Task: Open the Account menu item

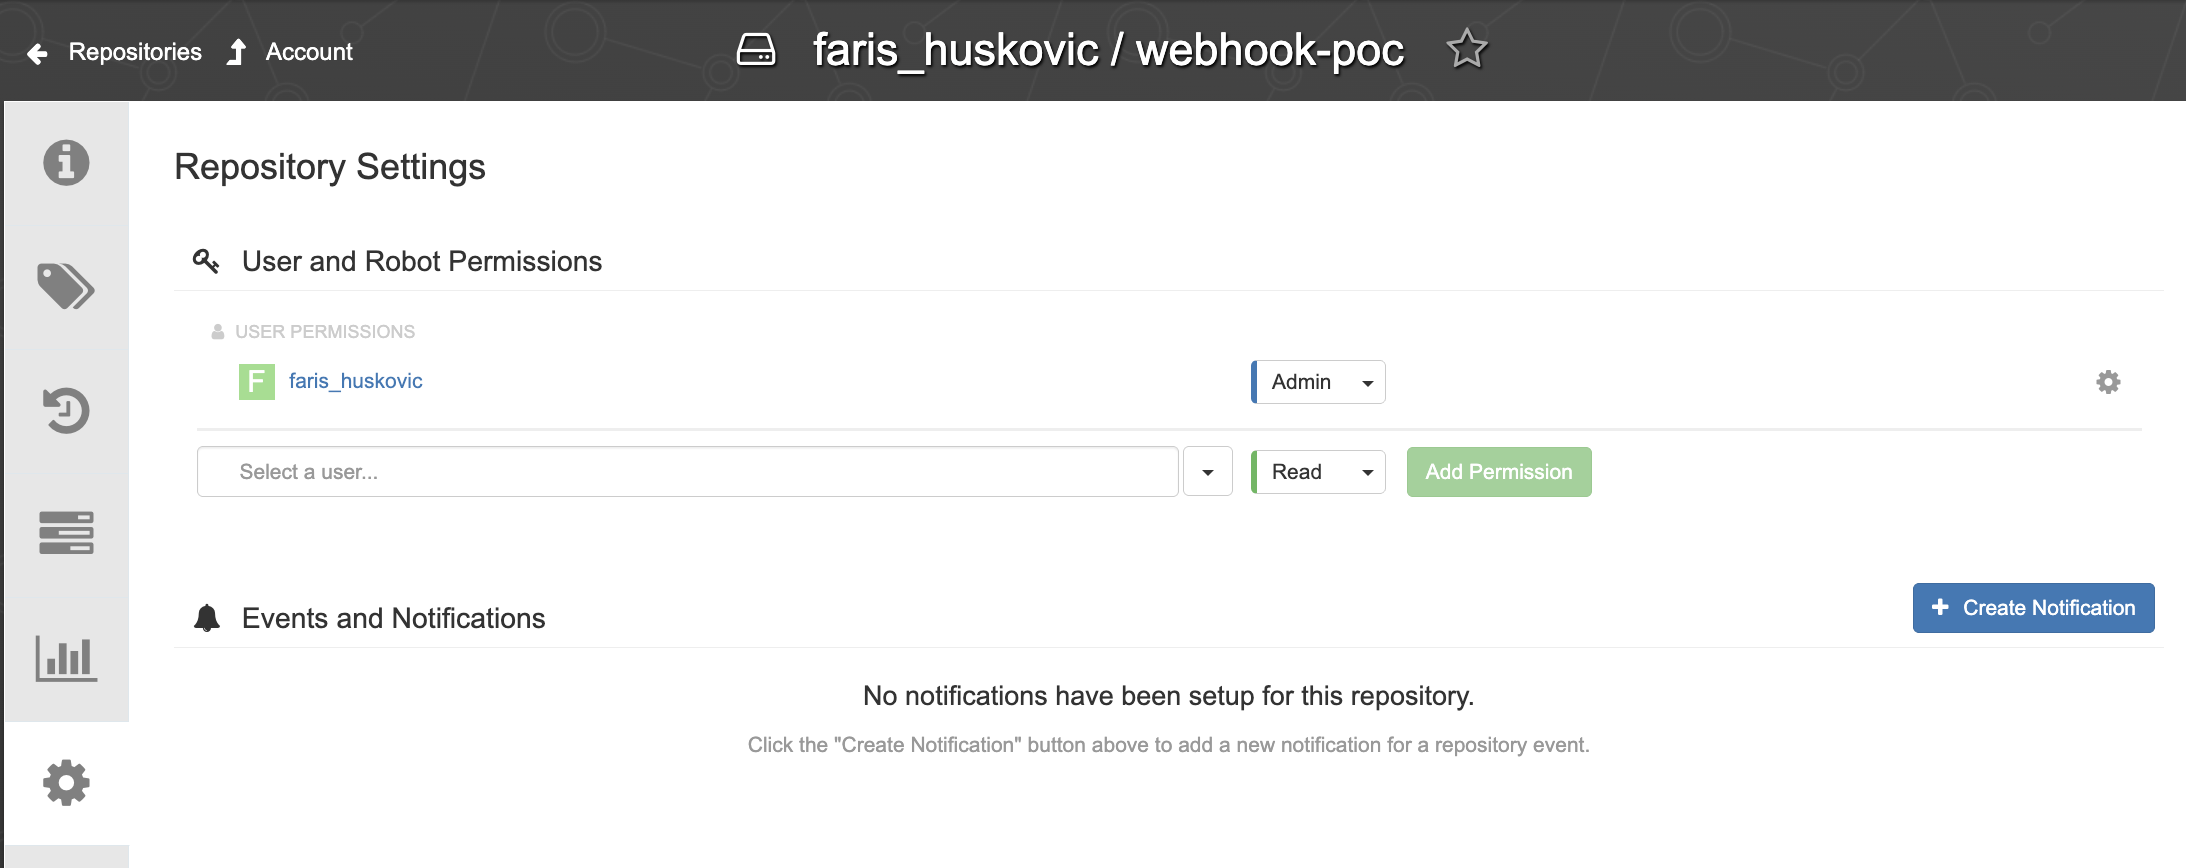Action: (308, 51)
